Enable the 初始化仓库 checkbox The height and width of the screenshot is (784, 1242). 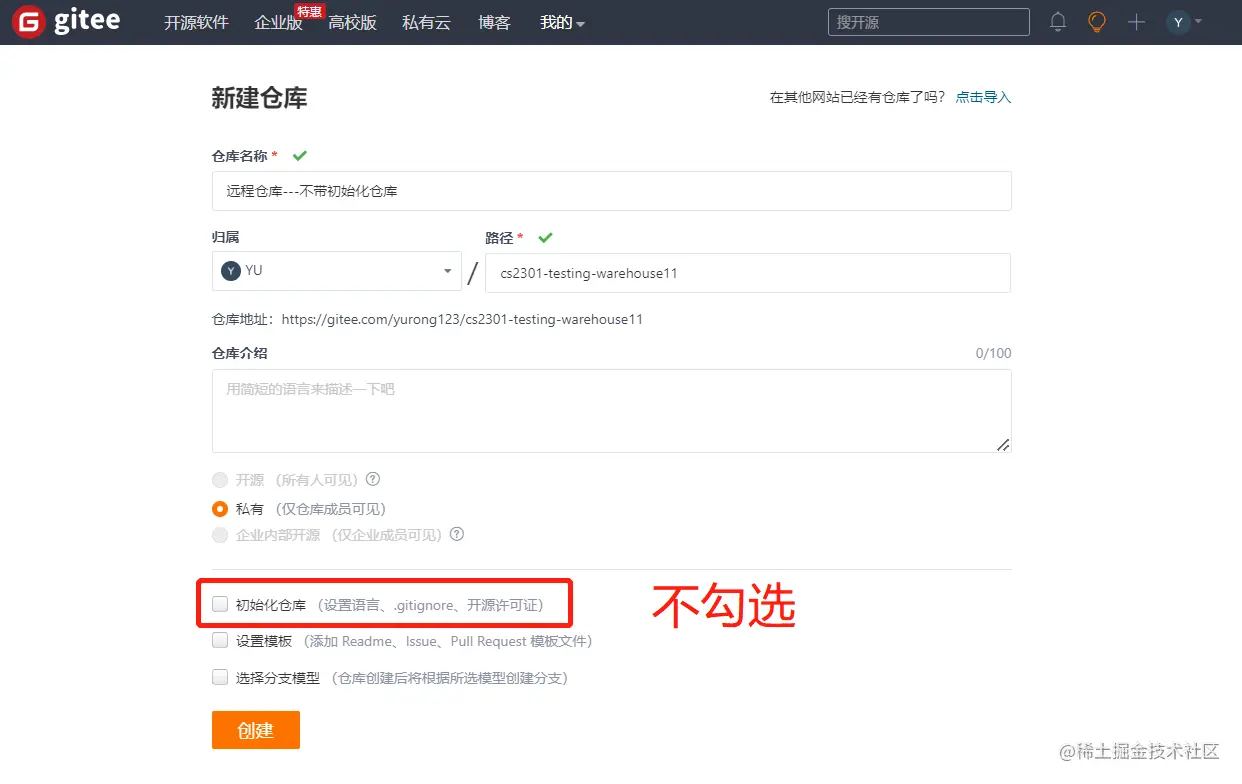point(219,604)
